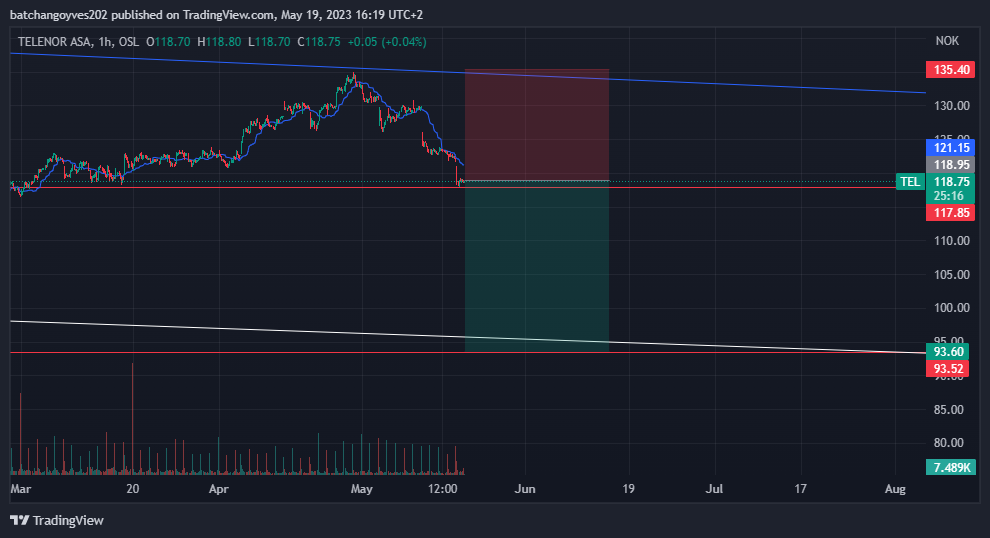The image size is (990, 538).
Task: Select the TELENOR ASA symbol title
Action: point(54,42)
